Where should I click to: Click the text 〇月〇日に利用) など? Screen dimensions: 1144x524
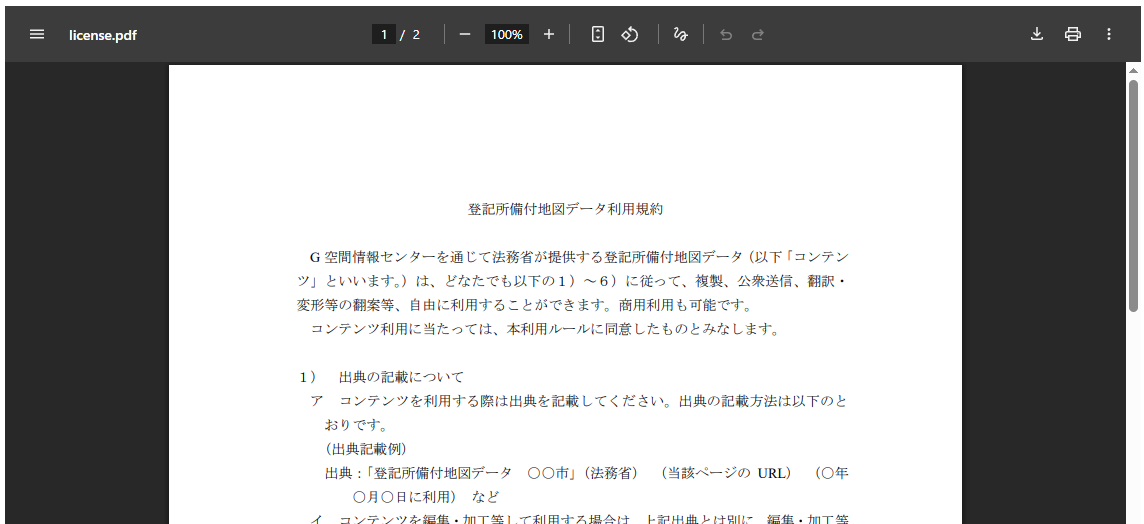[426, 497]
